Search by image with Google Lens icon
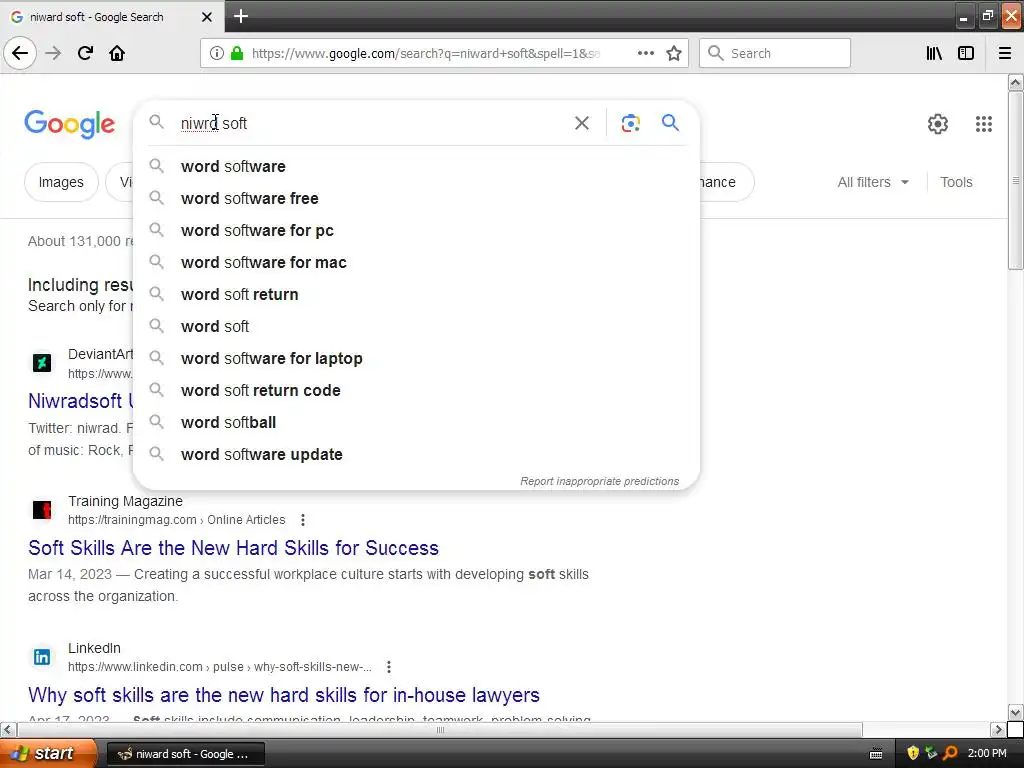This screenshot has width=1024, height=768. coord(630,123)
